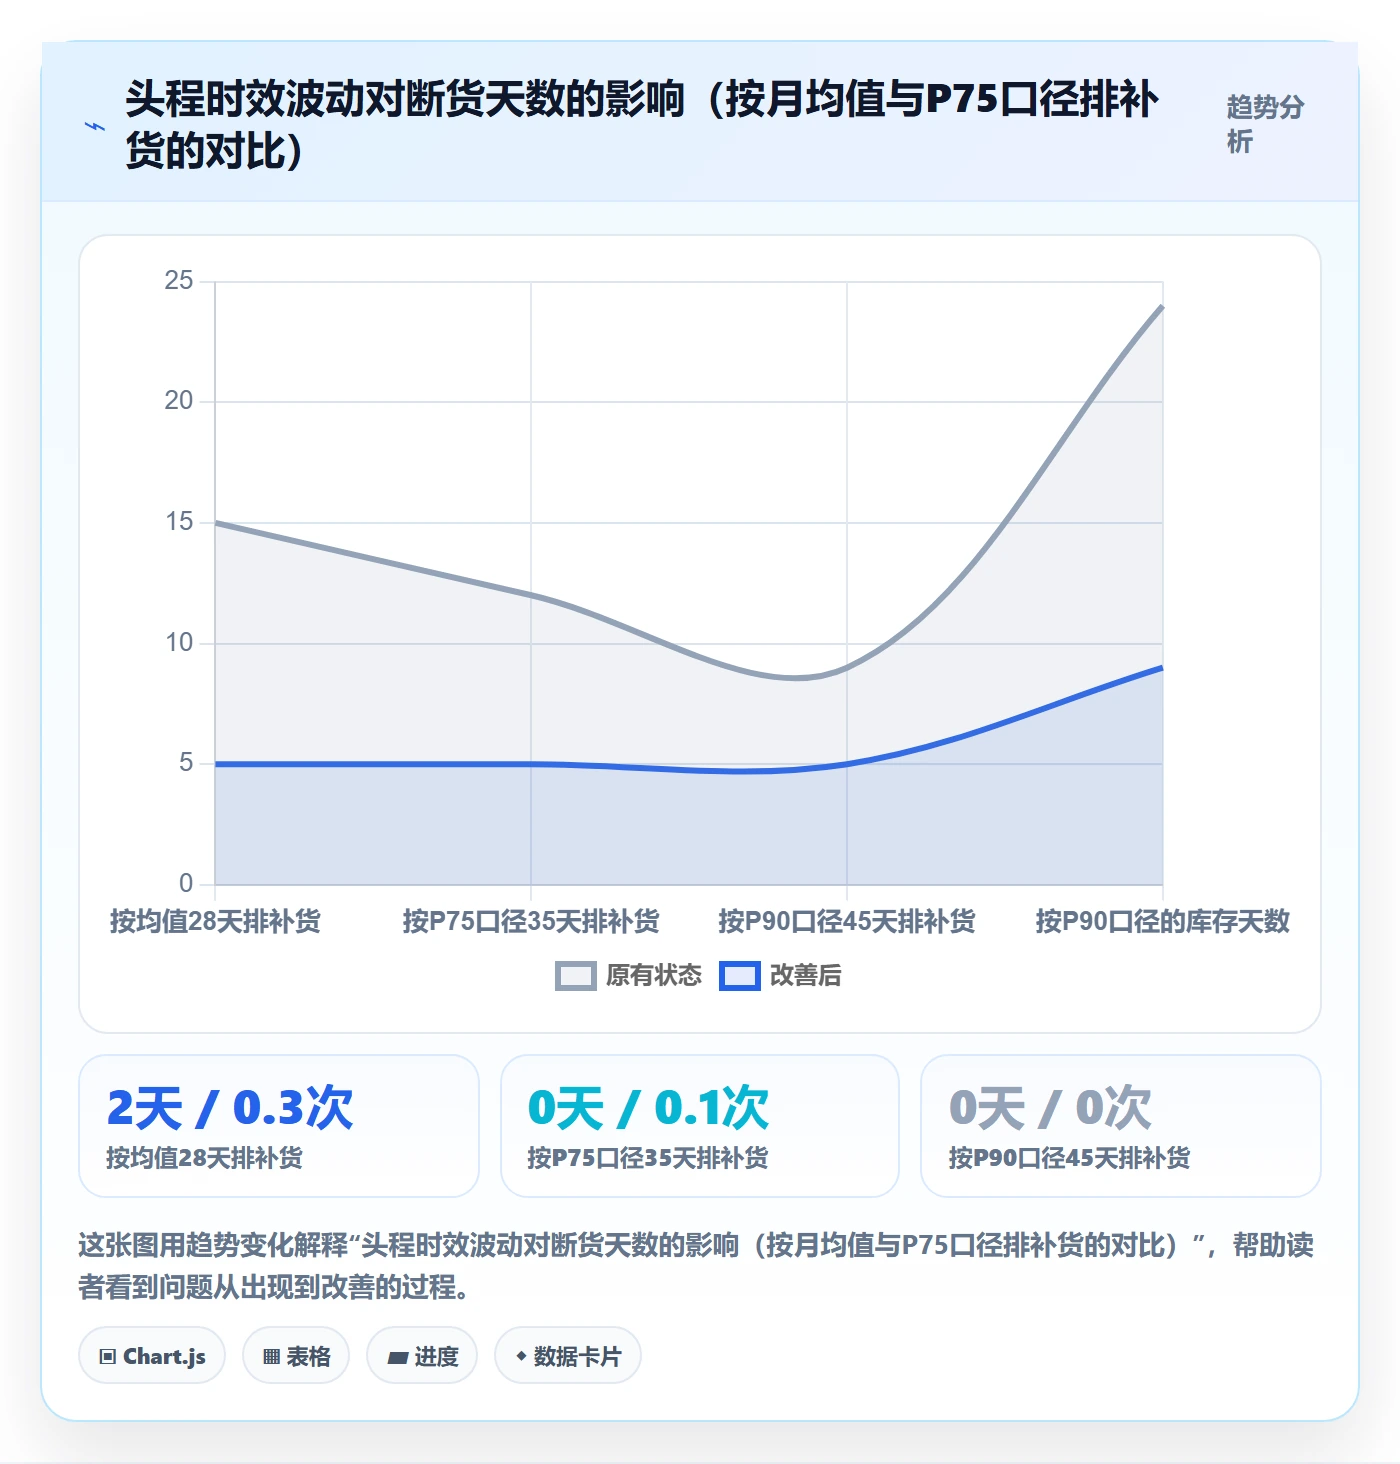Open the 0天 / 0次 data card
Screen dimensions: 1400x1464
pyautogui.click(x=1121, y=1126)
